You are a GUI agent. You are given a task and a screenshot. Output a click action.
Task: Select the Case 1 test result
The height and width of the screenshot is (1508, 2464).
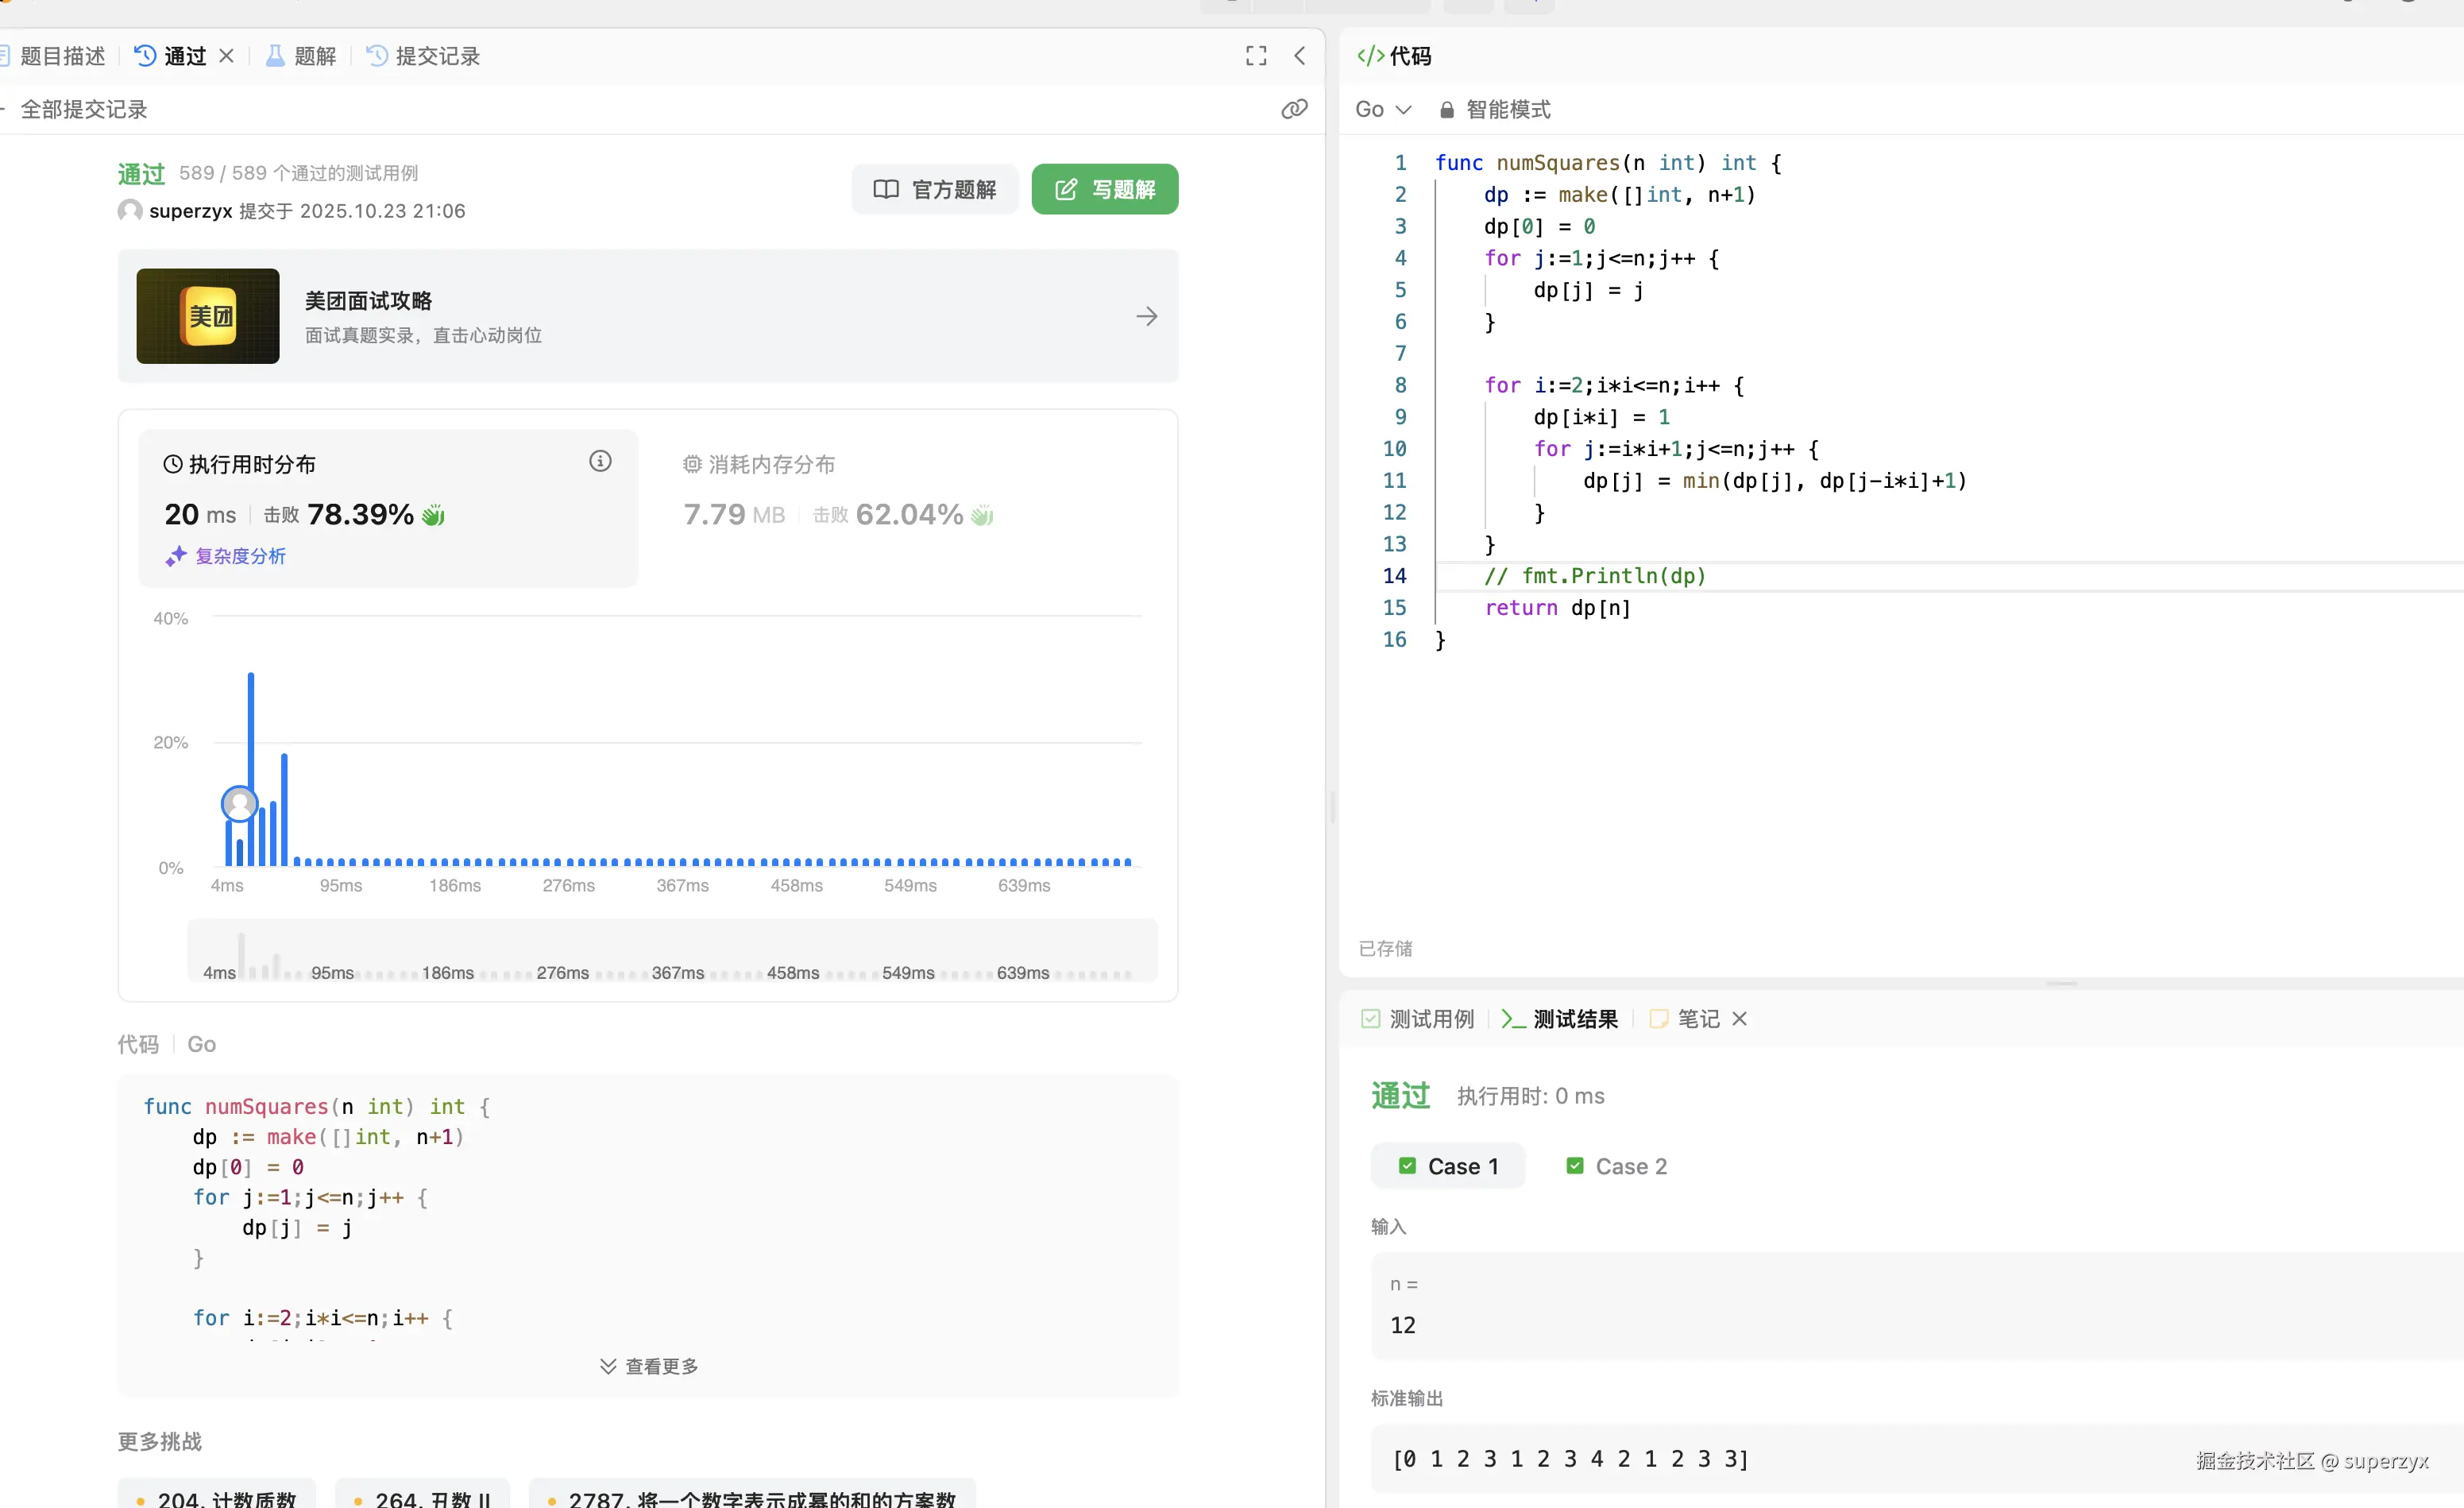coord(1448,1166)
